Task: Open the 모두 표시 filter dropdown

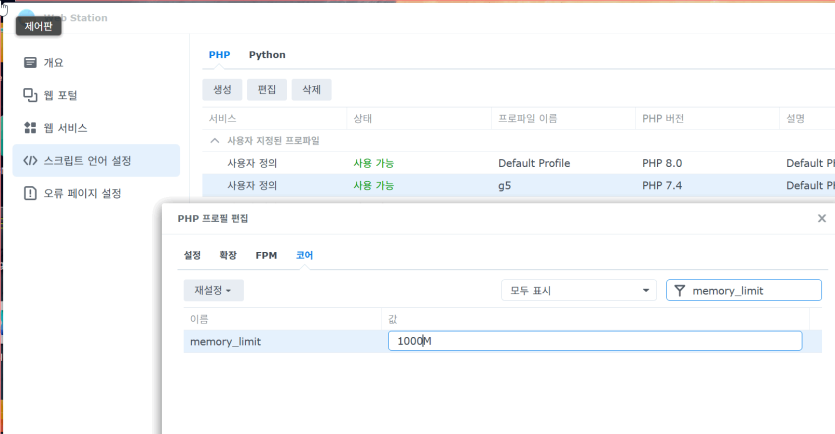Action: [579, 290]
